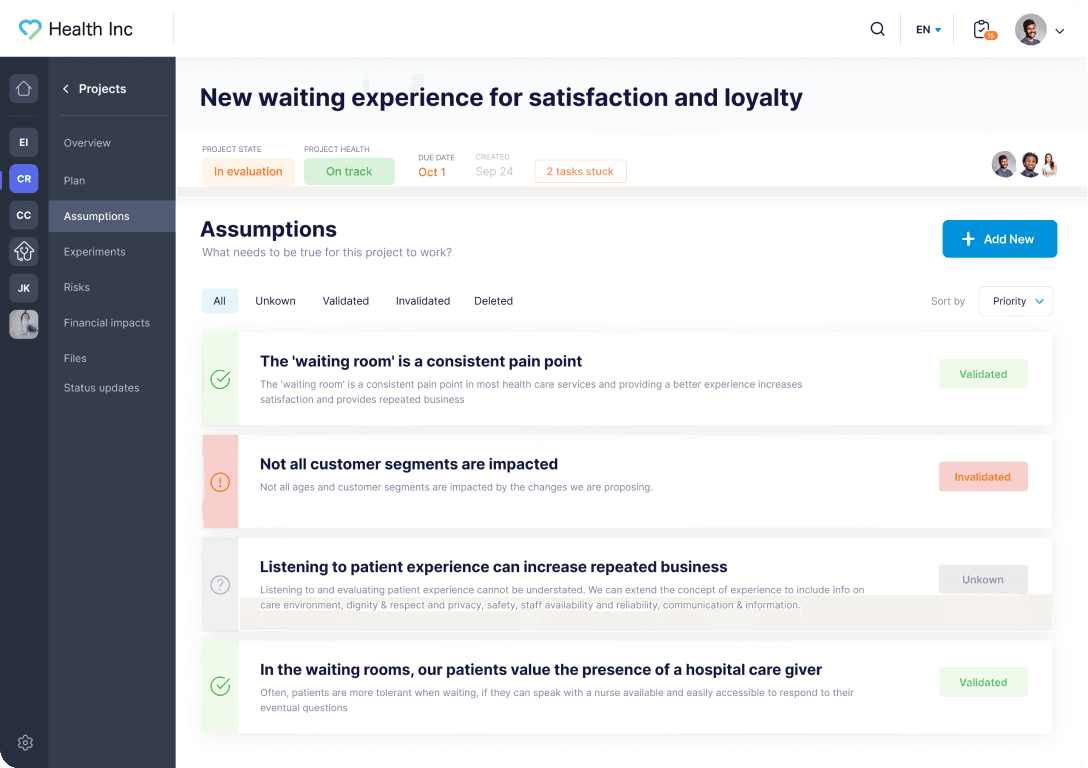Open Experiments in the project sidebar
The image size is (1088, 768).
pyautogui.click(x=95, y=252)
